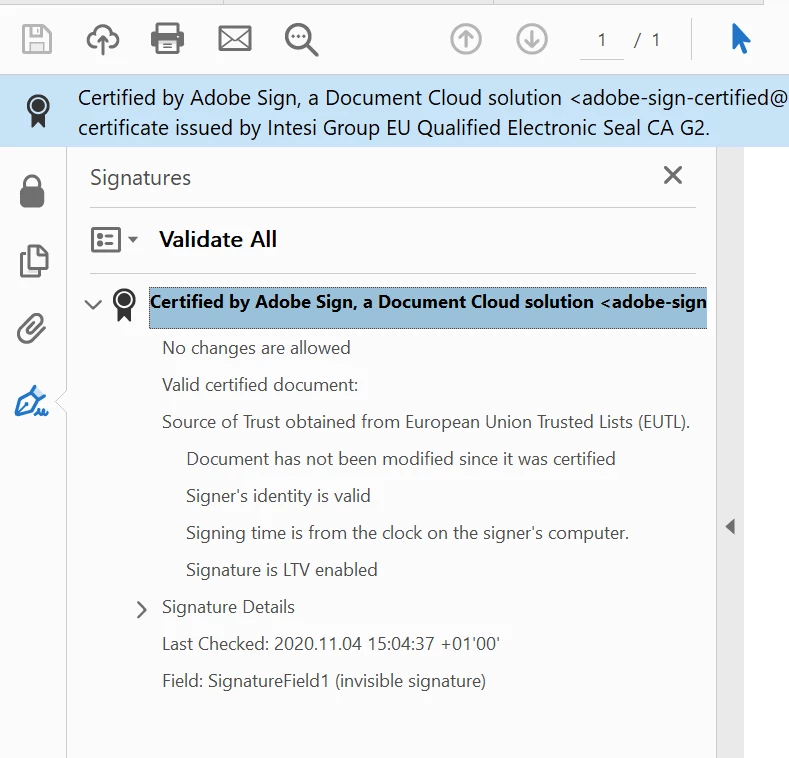Click the current page number field
Screen dimensions: 789x758
[602, 40]
